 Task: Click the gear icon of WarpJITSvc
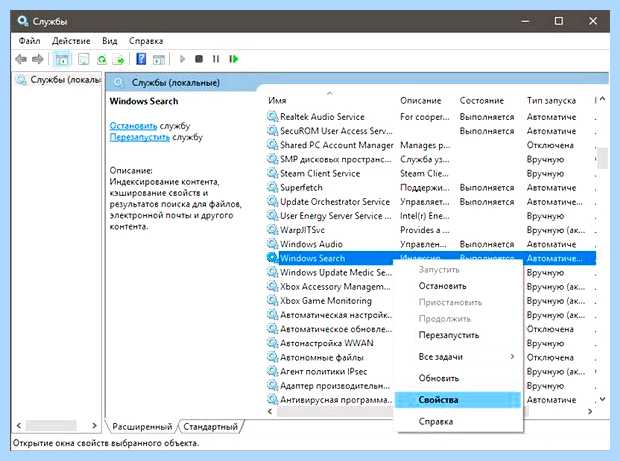pyautogui.click(x=272, y=230)
